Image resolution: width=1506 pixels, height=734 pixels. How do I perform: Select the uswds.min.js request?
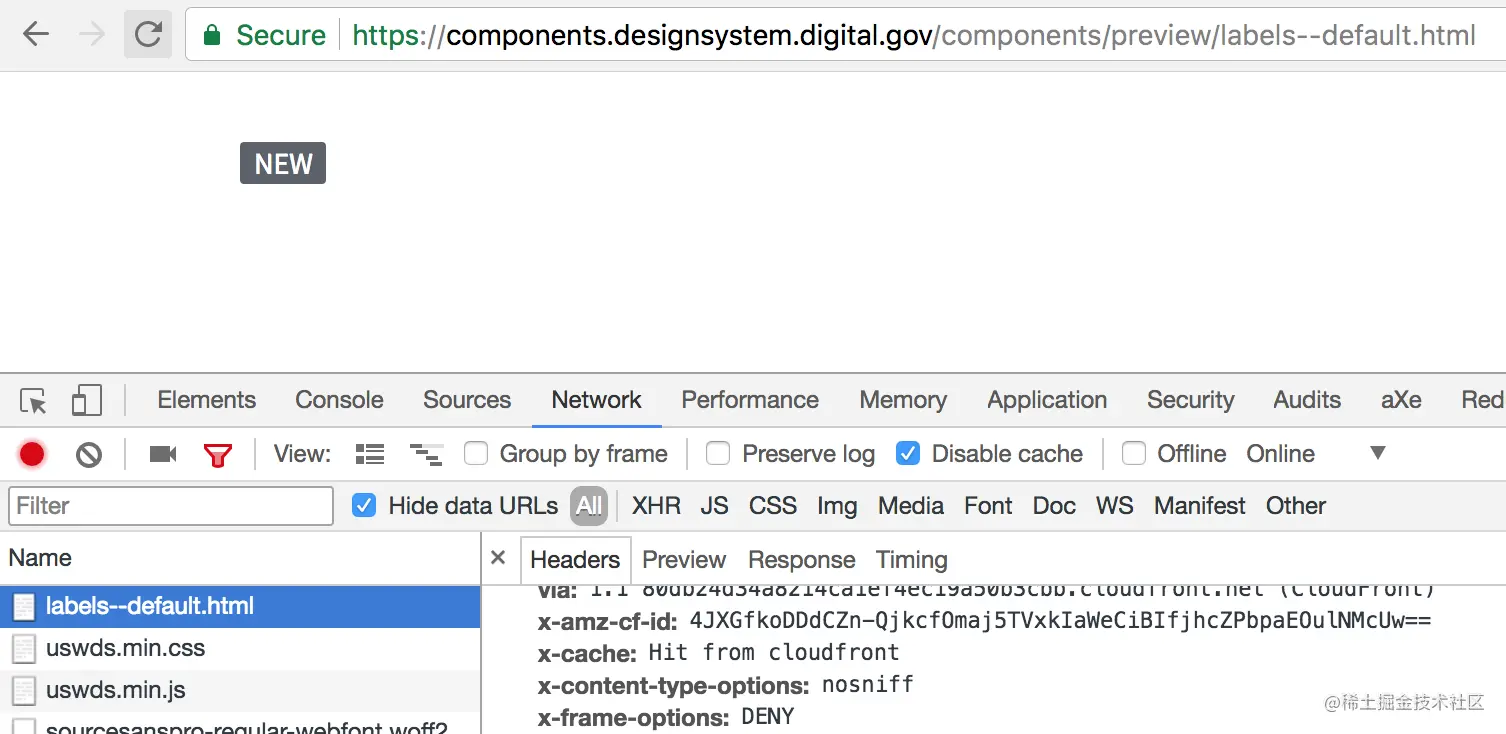coord(240,691)
